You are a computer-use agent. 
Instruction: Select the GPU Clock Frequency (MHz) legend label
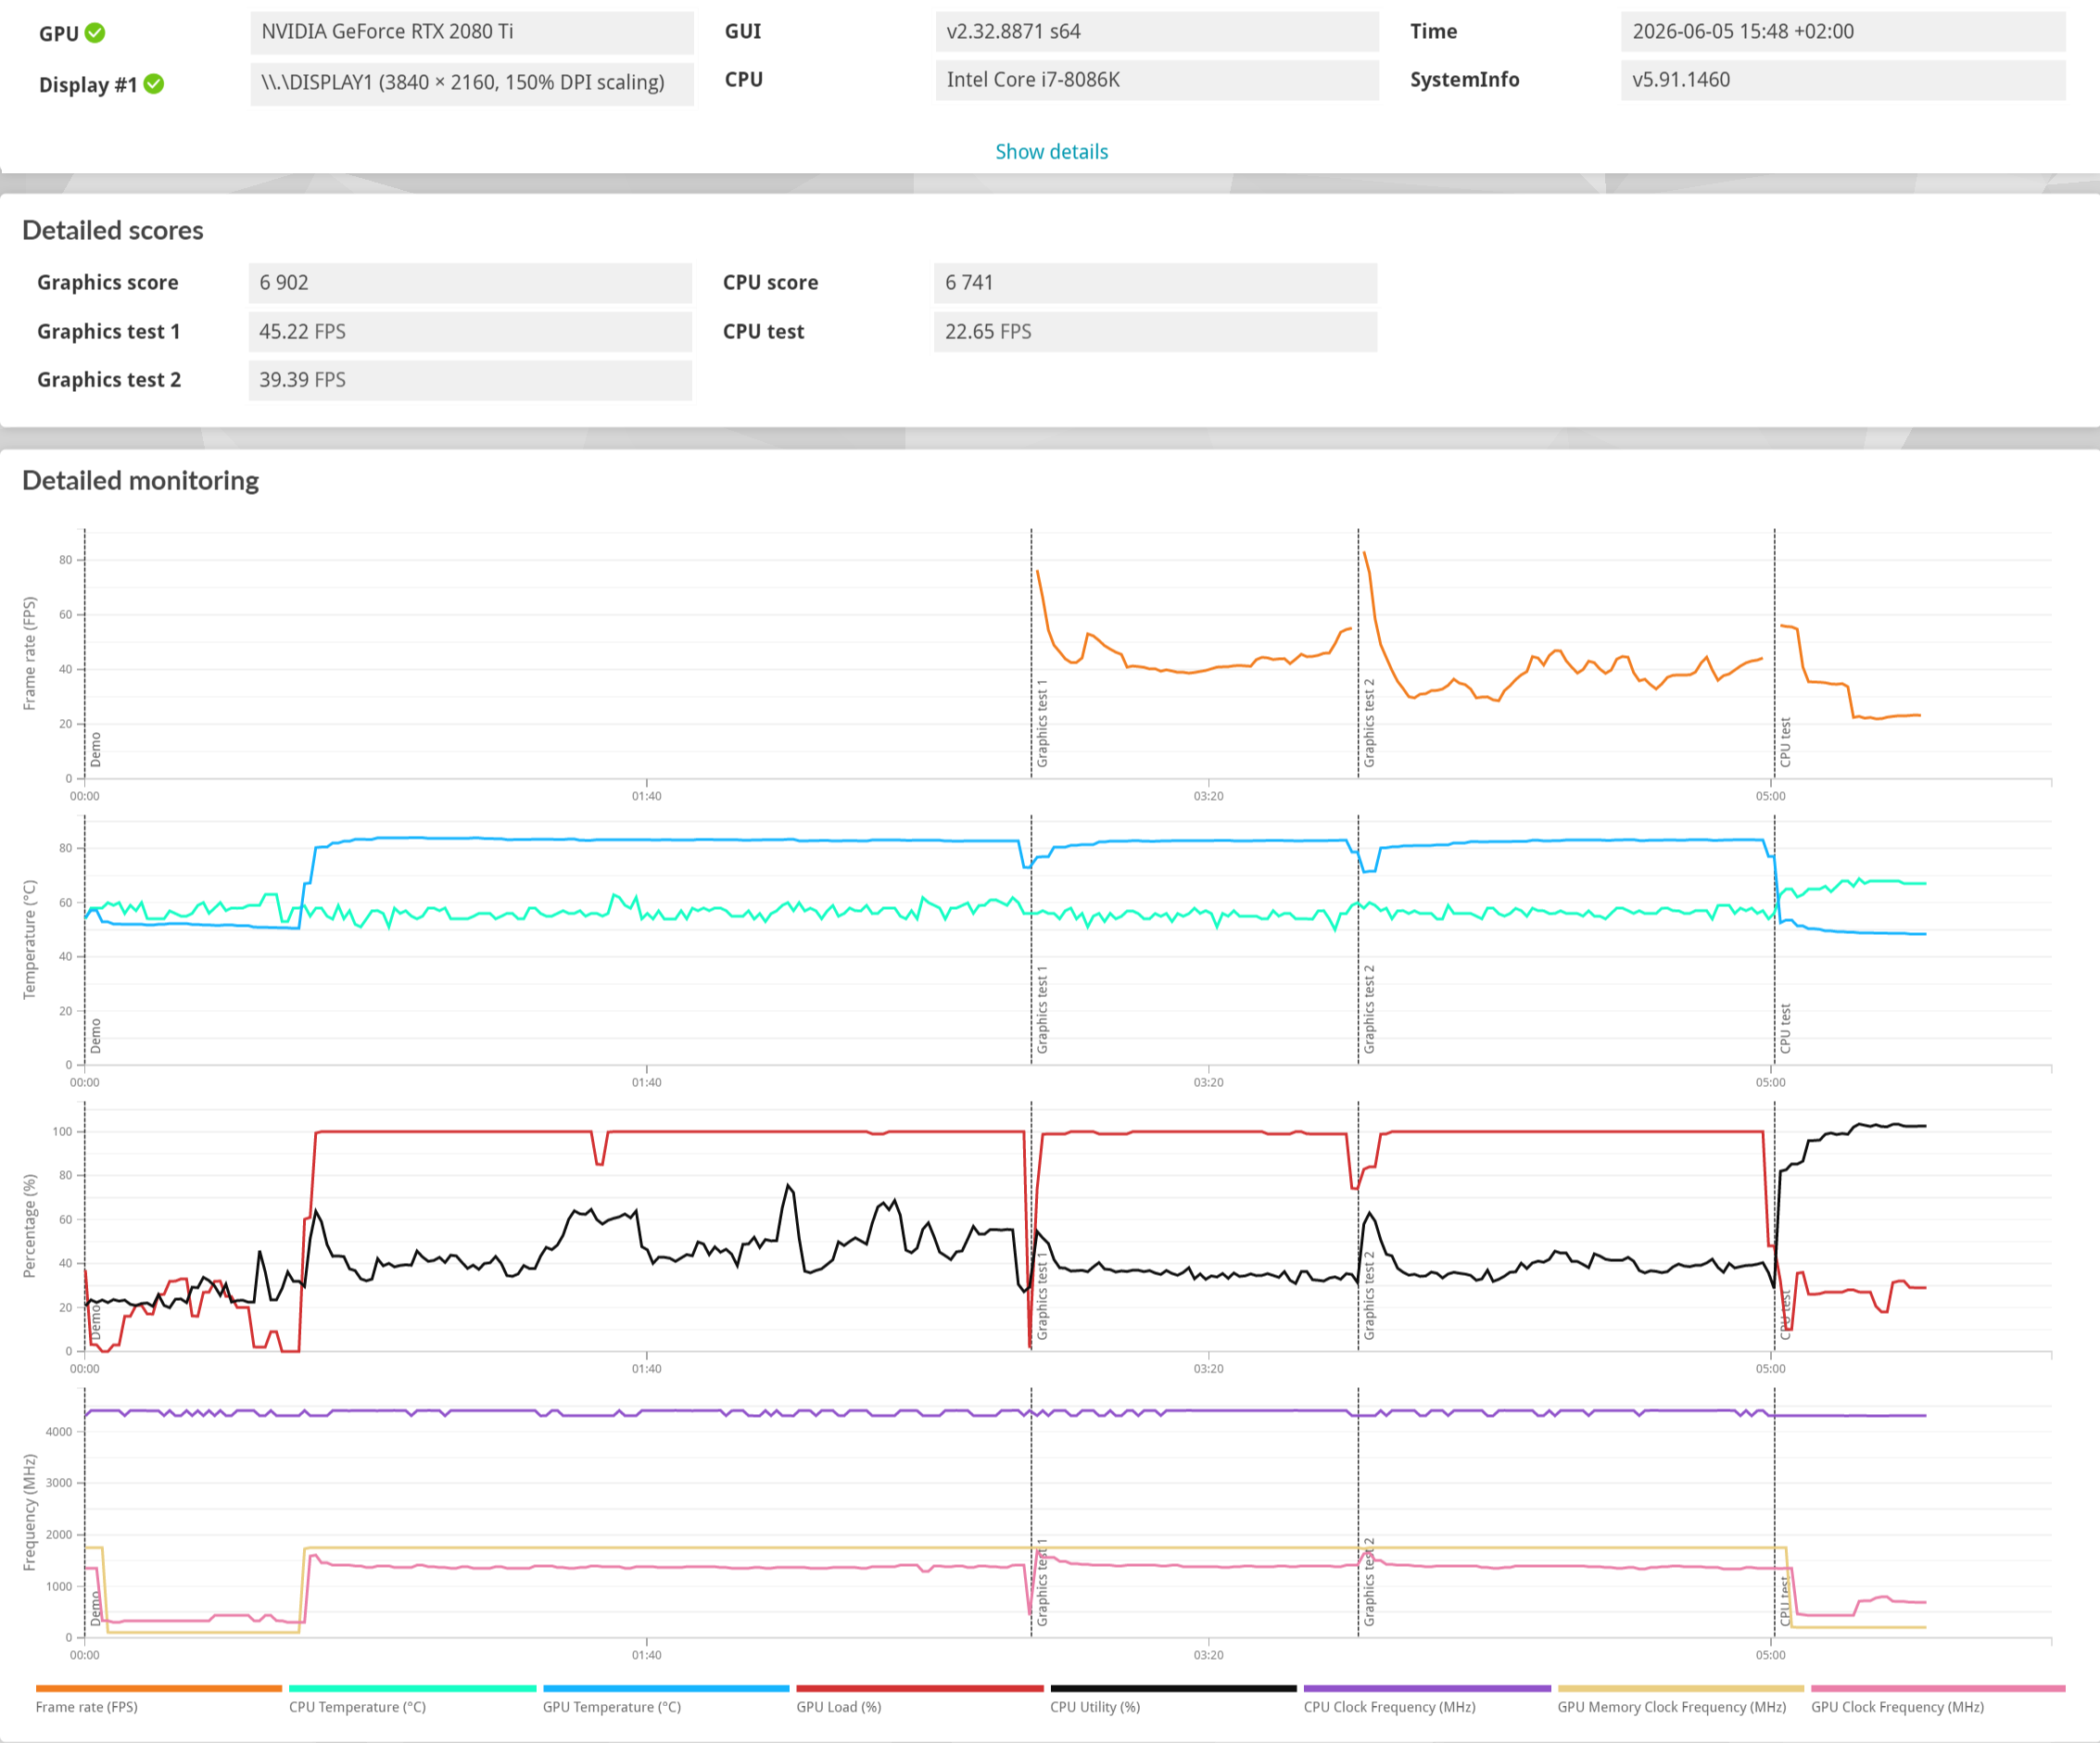(1897, 1707)
